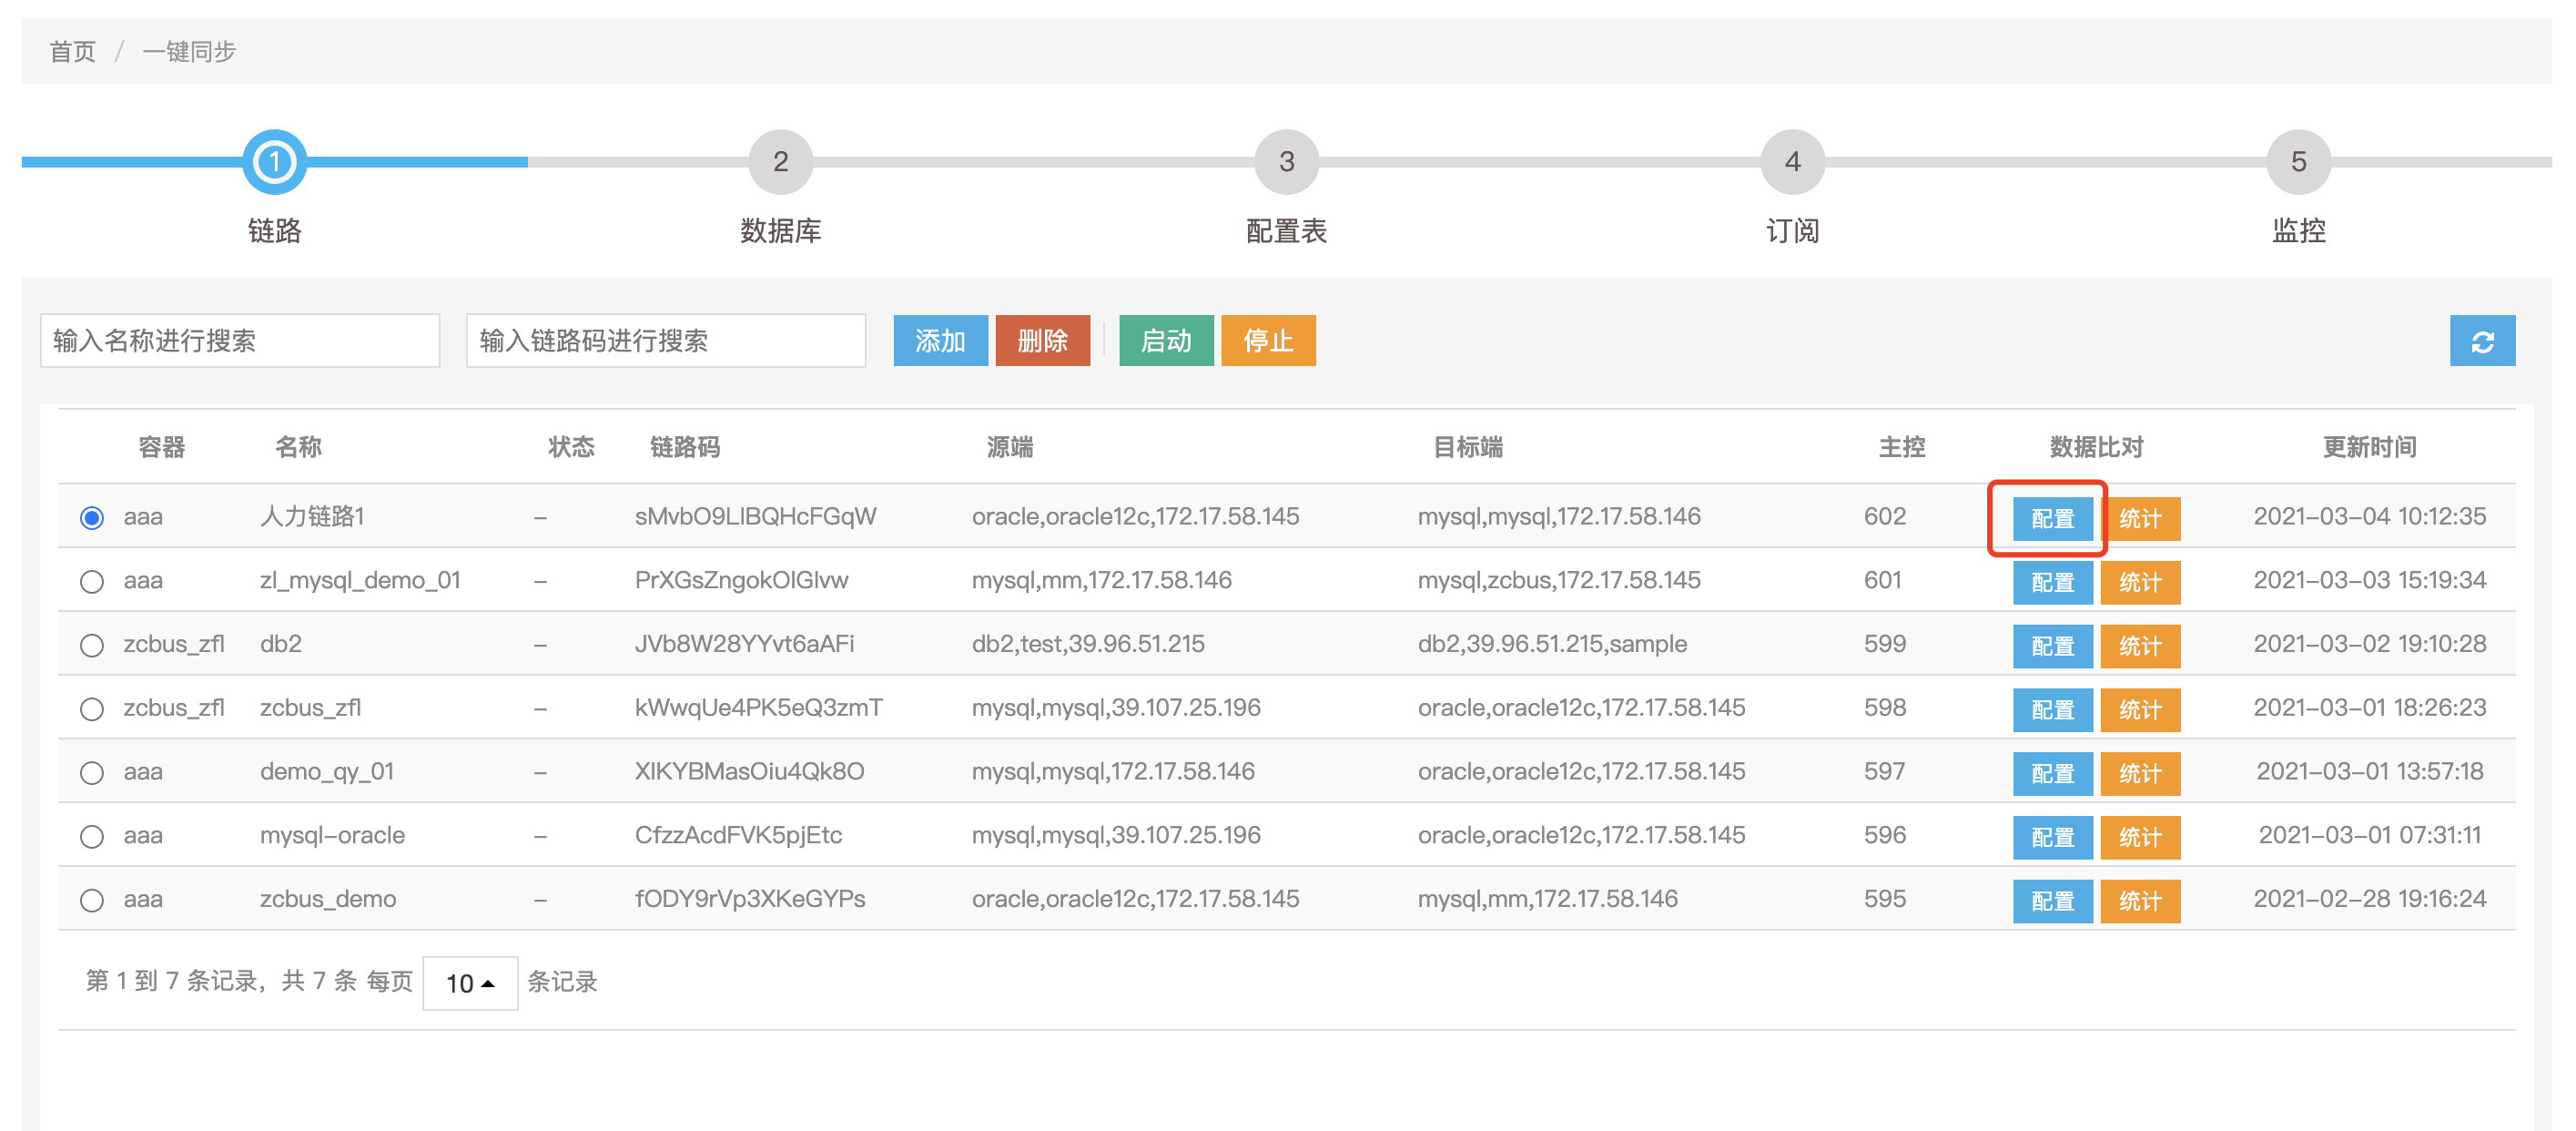Screen dimensions: 2576x1131
Task: Click 统计 button for mysql-oracle row
Action: click(x=2139, y=837)
